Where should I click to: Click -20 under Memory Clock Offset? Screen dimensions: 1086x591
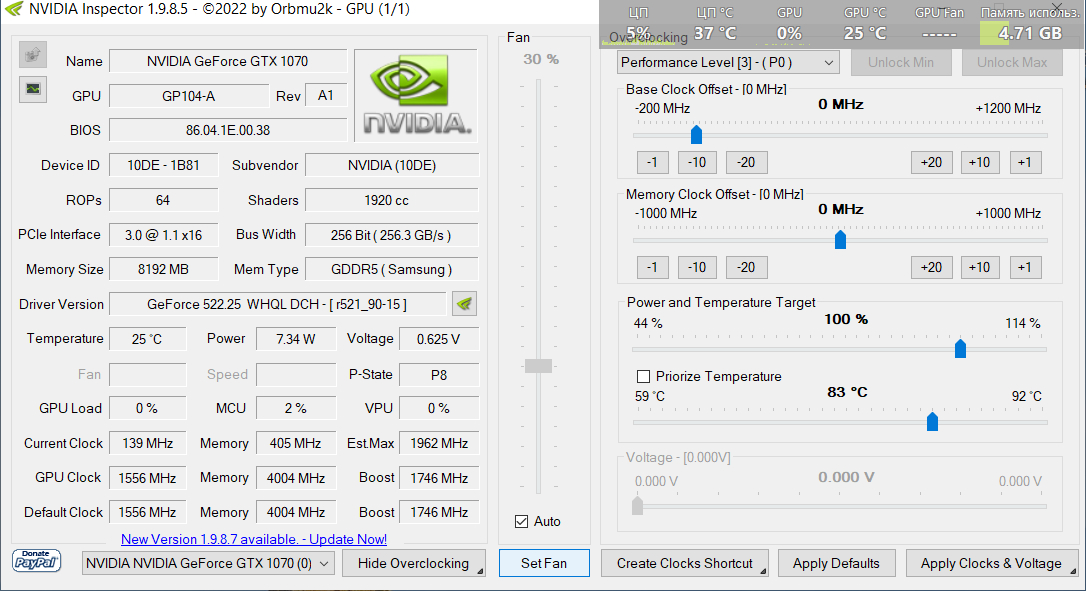click(746, 267)
